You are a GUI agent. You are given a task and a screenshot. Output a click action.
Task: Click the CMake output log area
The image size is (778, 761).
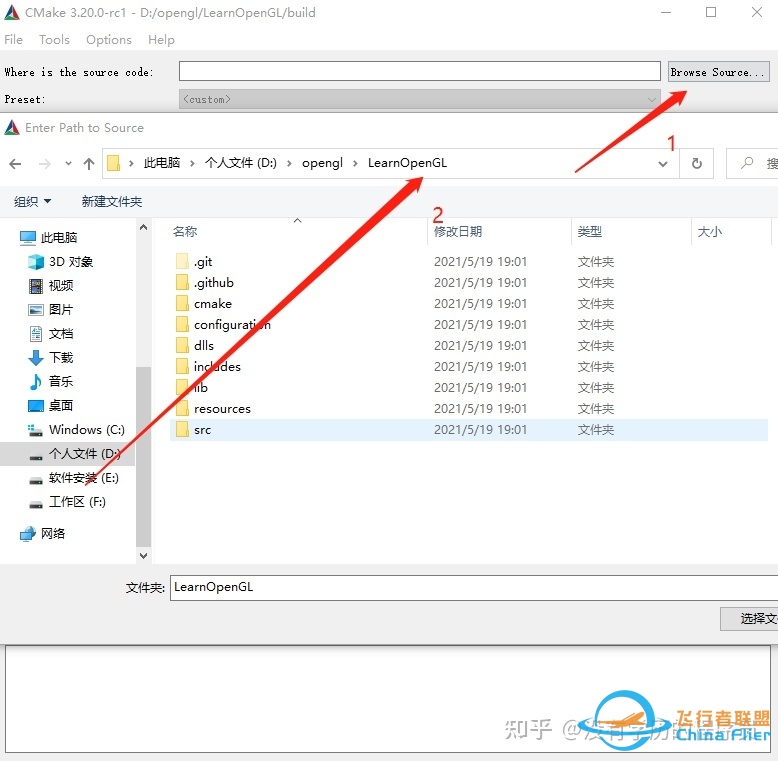point(388,698)
